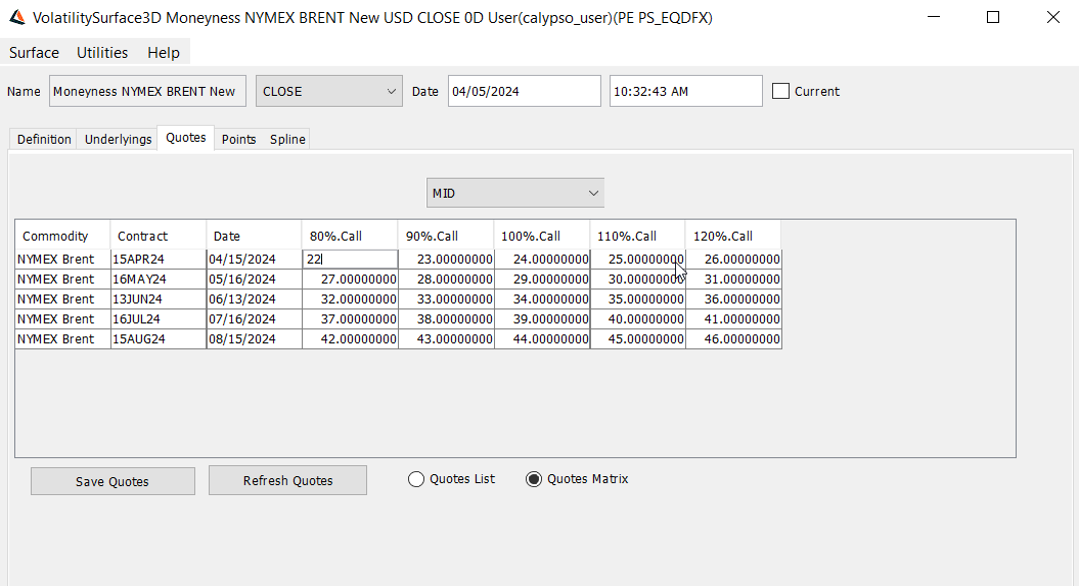
Task: Click the 24.00000000 quote cell
Action: [x=542, y=259]
